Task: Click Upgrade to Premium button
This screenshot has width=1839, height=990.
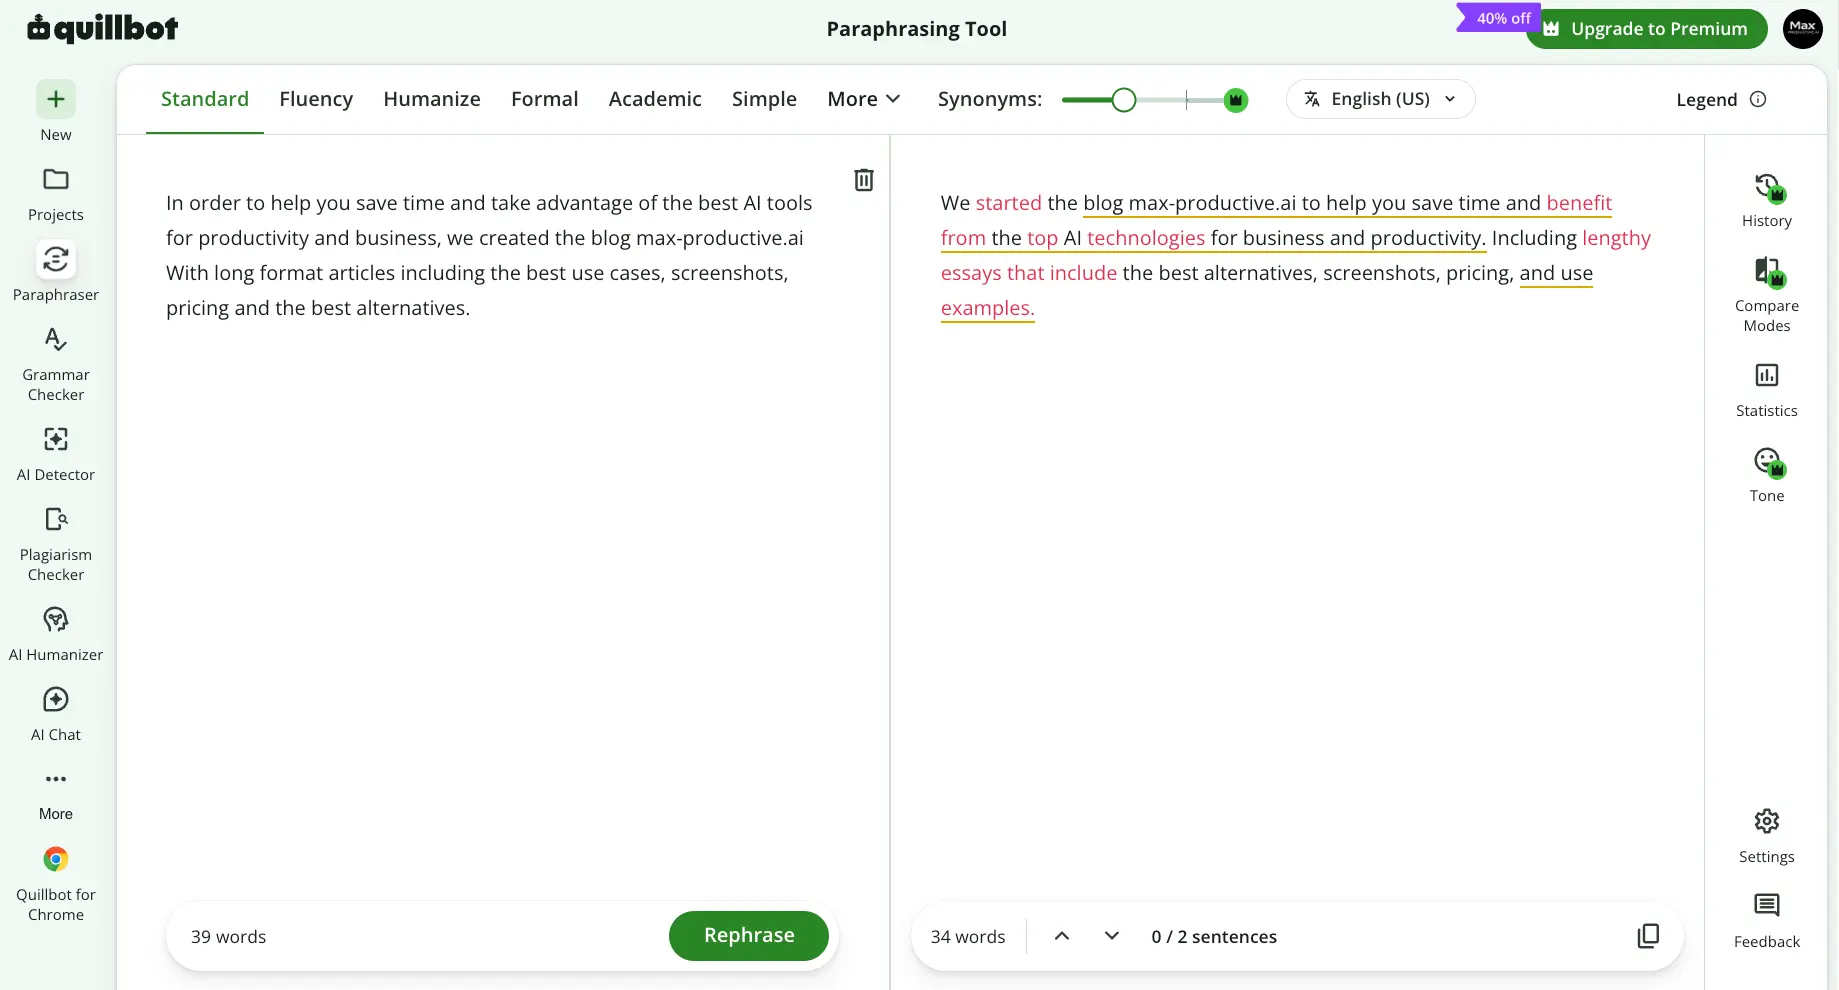Action: pos(1646,29)
